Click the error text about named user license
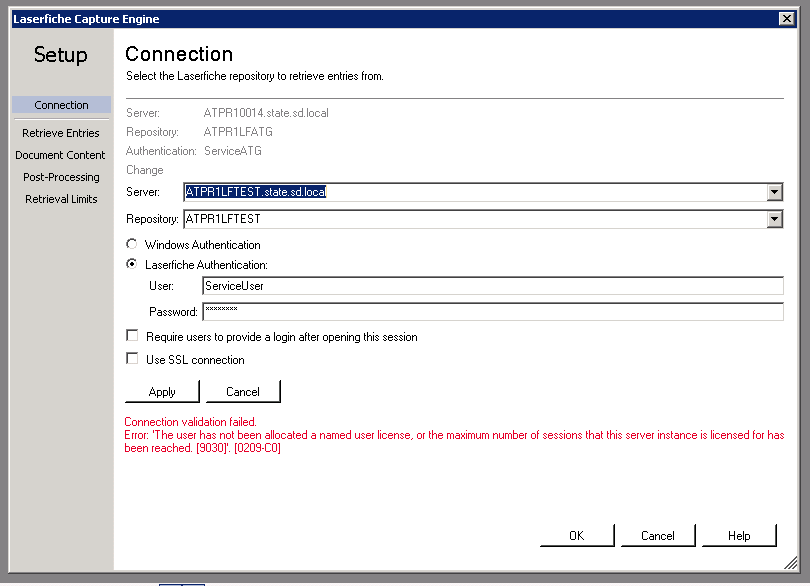Viewport: 810px width, 586px height. click(454, 441)
